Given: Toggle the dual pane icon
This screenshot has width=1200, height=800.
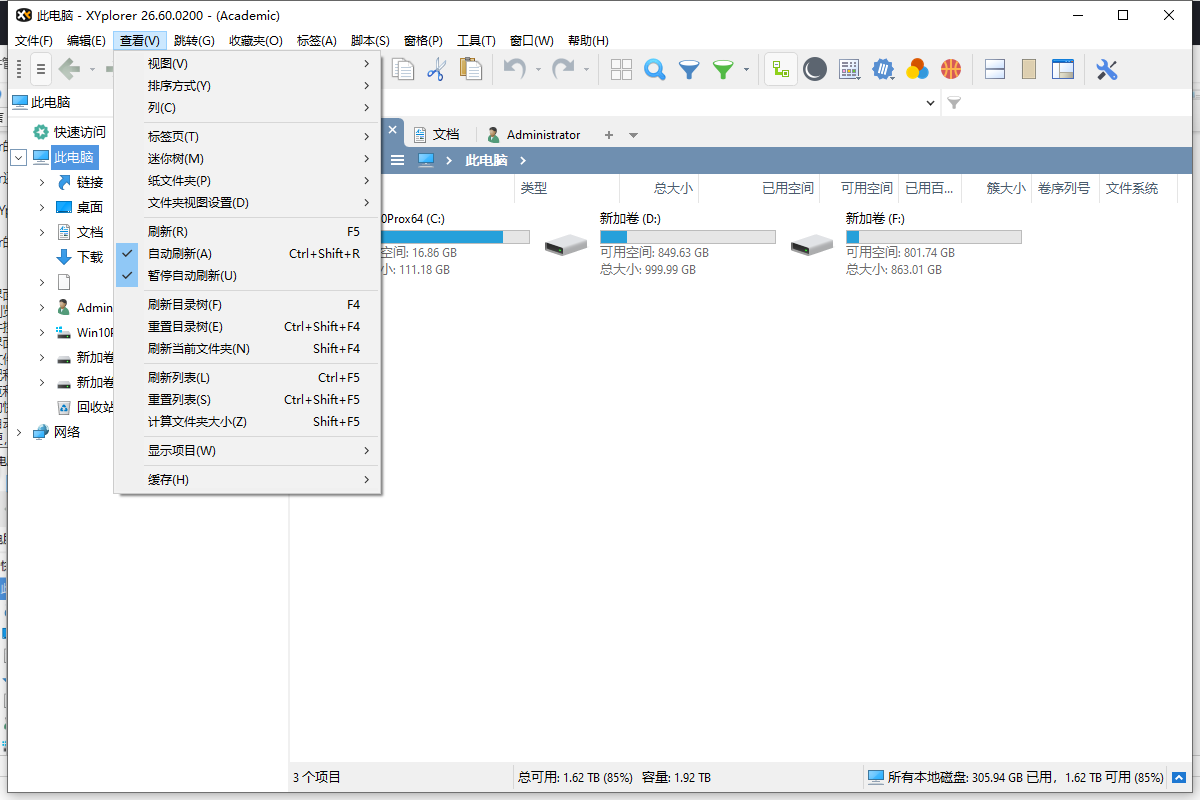Looking at the screenshot, I should click(x=995, y=69).
